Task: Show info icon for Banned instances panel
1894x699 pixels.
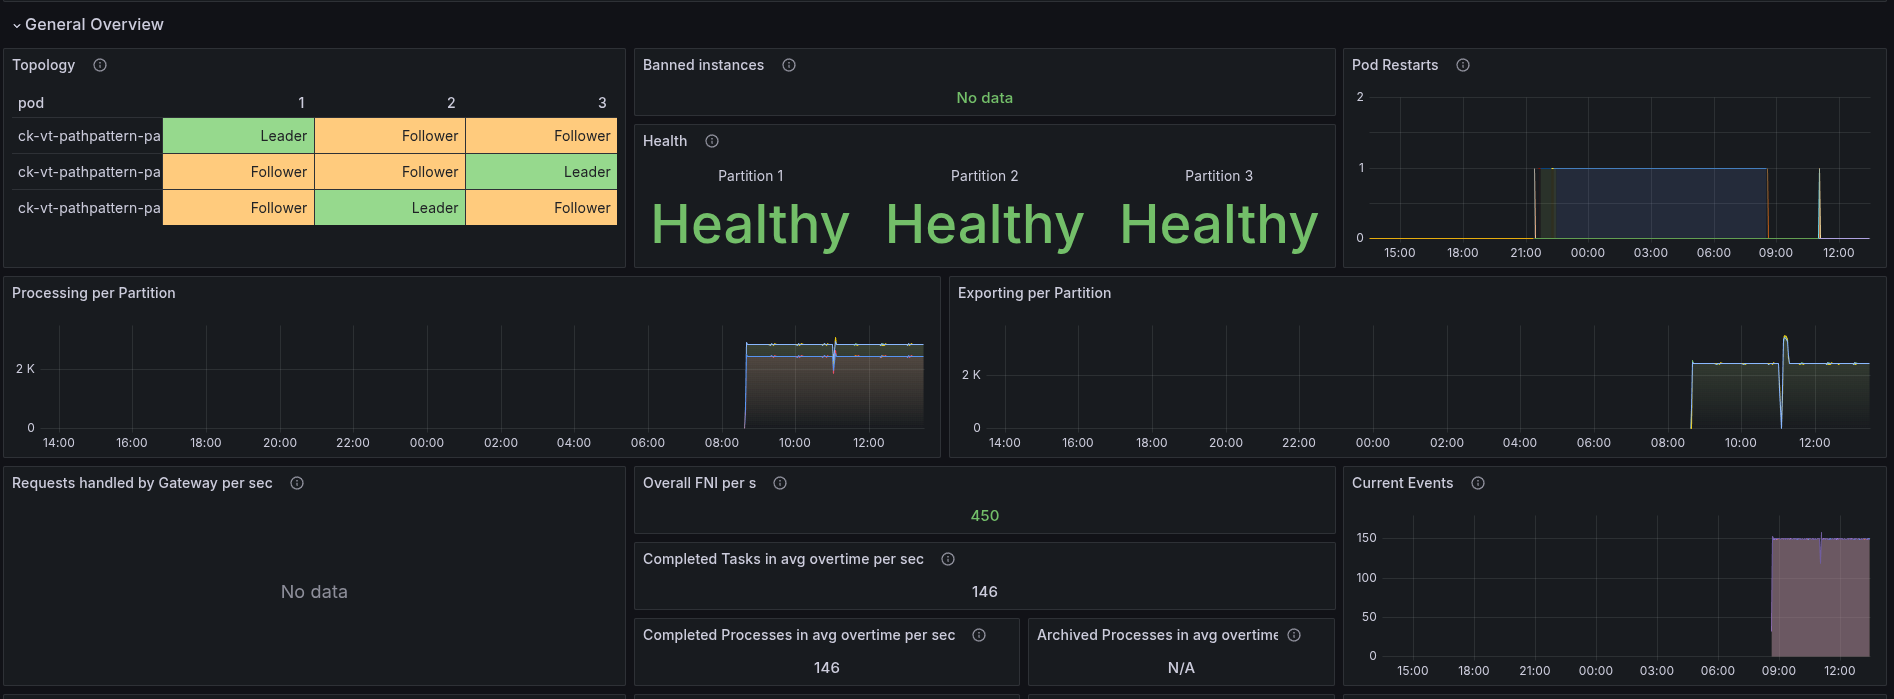Action: (789, 65)
